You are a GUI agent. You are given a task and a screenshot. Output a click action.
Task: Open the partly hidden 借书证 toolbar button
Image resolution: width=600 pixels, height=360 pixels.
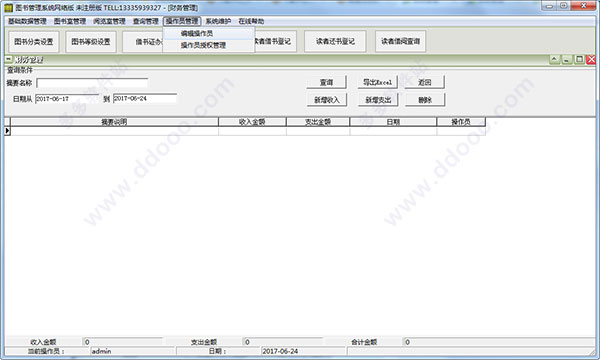point(143,41)
